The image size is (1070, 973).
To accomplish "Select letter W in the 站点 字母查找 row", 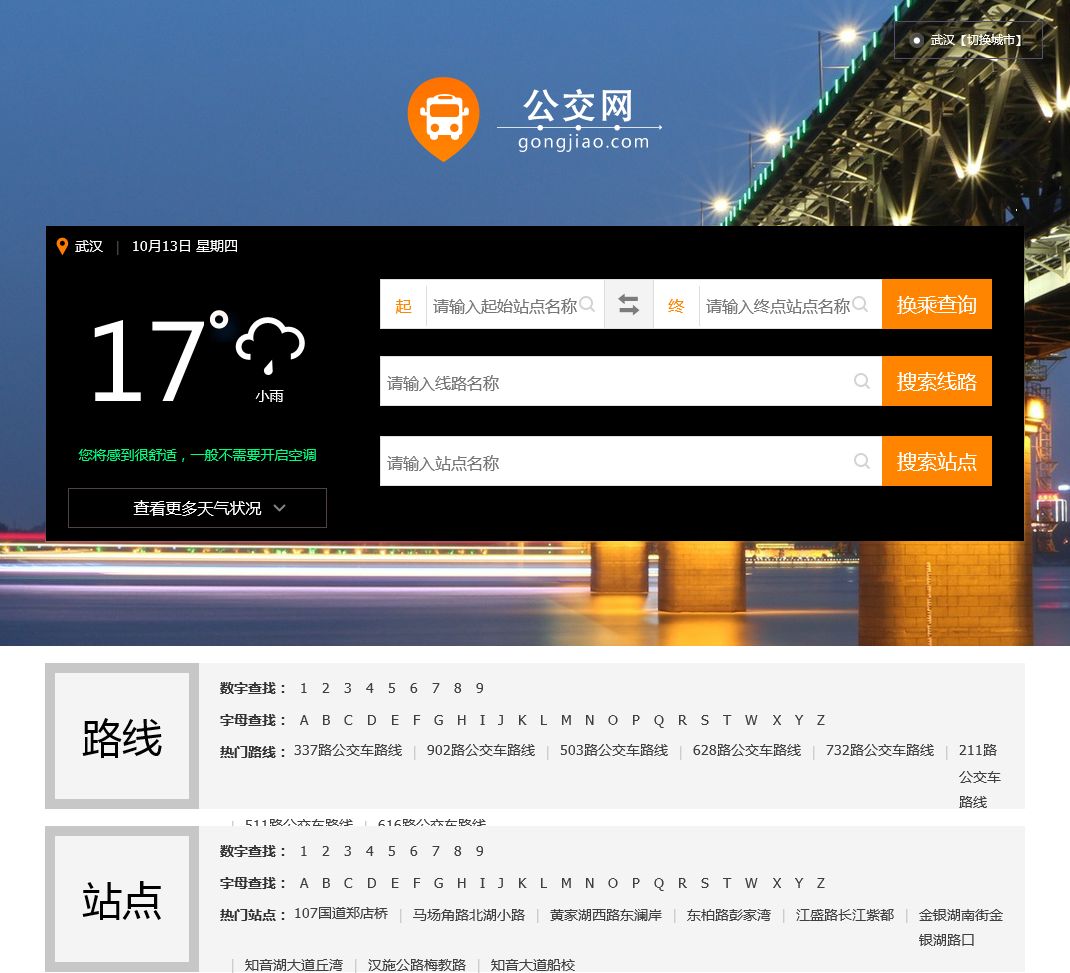I will coord(751,884).
